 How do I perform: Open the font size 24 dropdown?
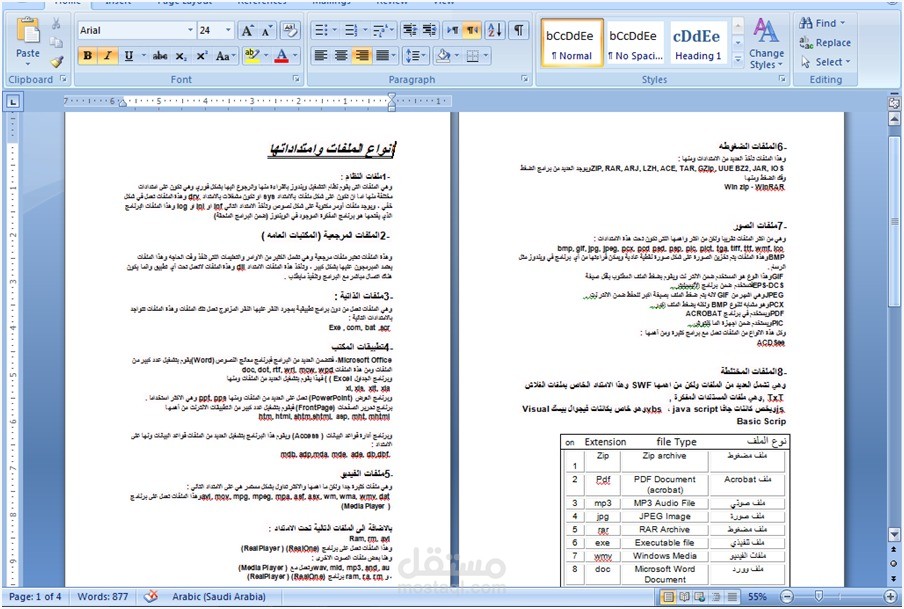point(228,30)
